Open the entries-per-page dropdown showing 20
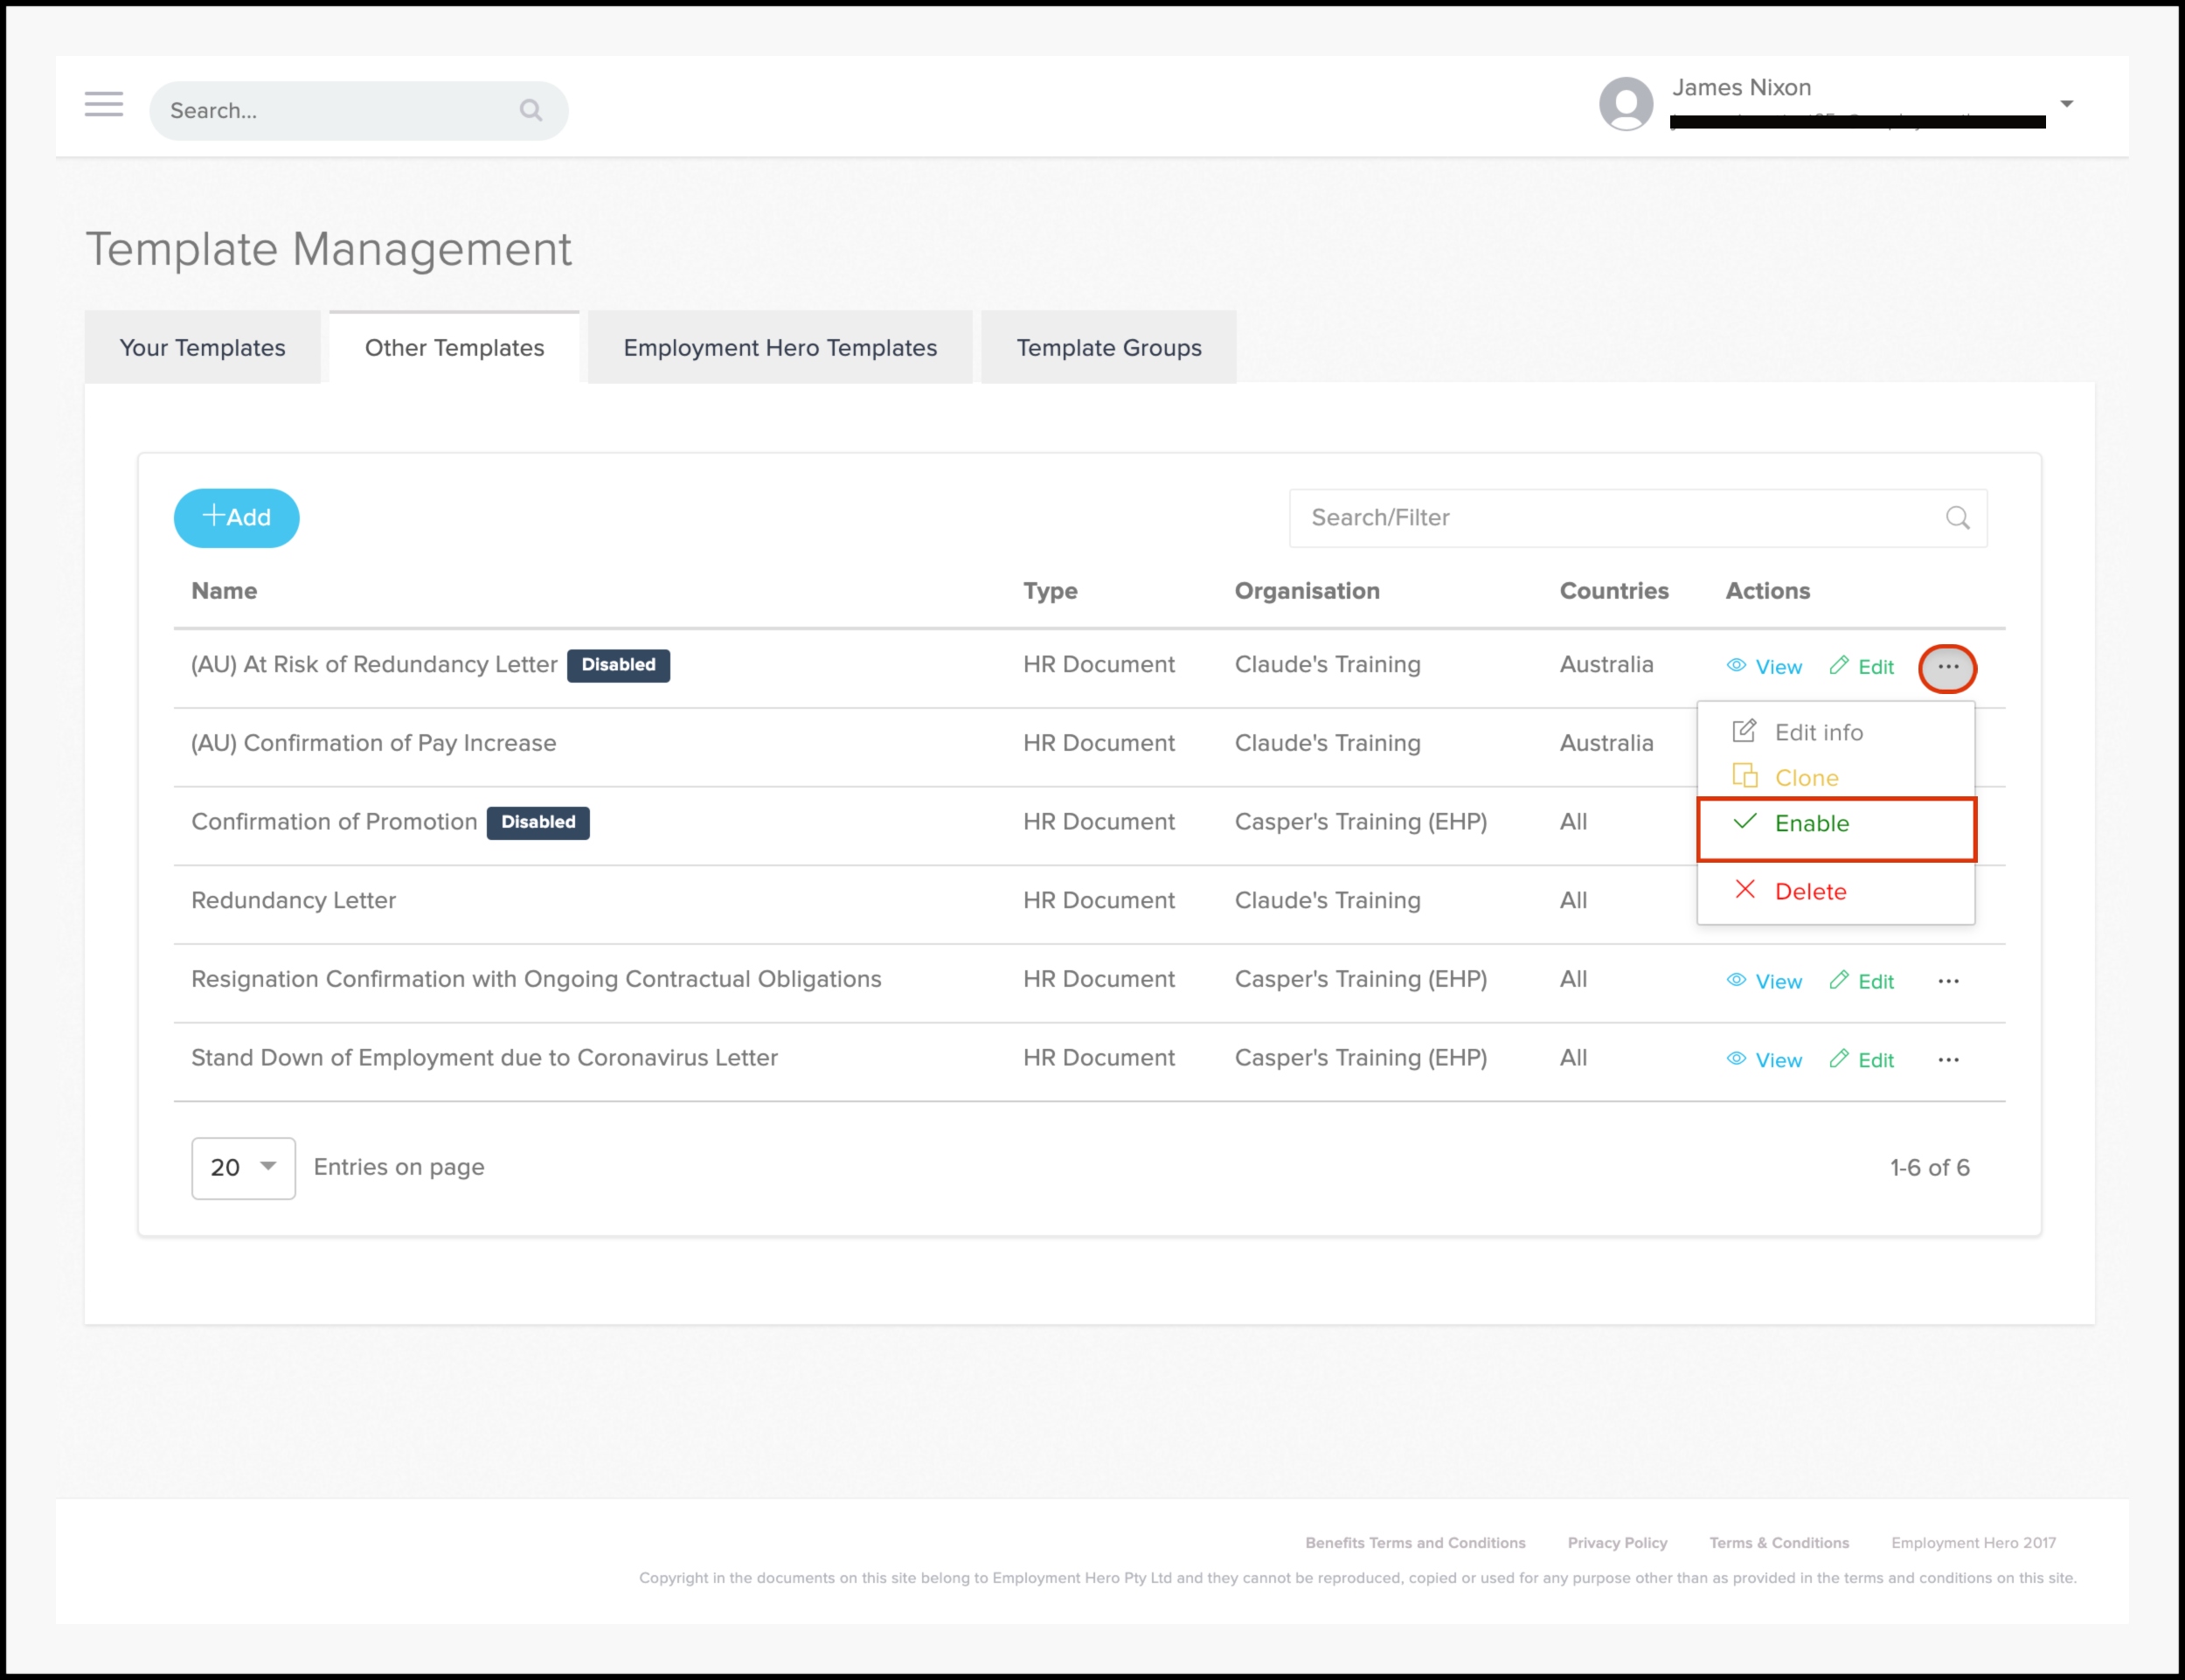 [243, 1167]
